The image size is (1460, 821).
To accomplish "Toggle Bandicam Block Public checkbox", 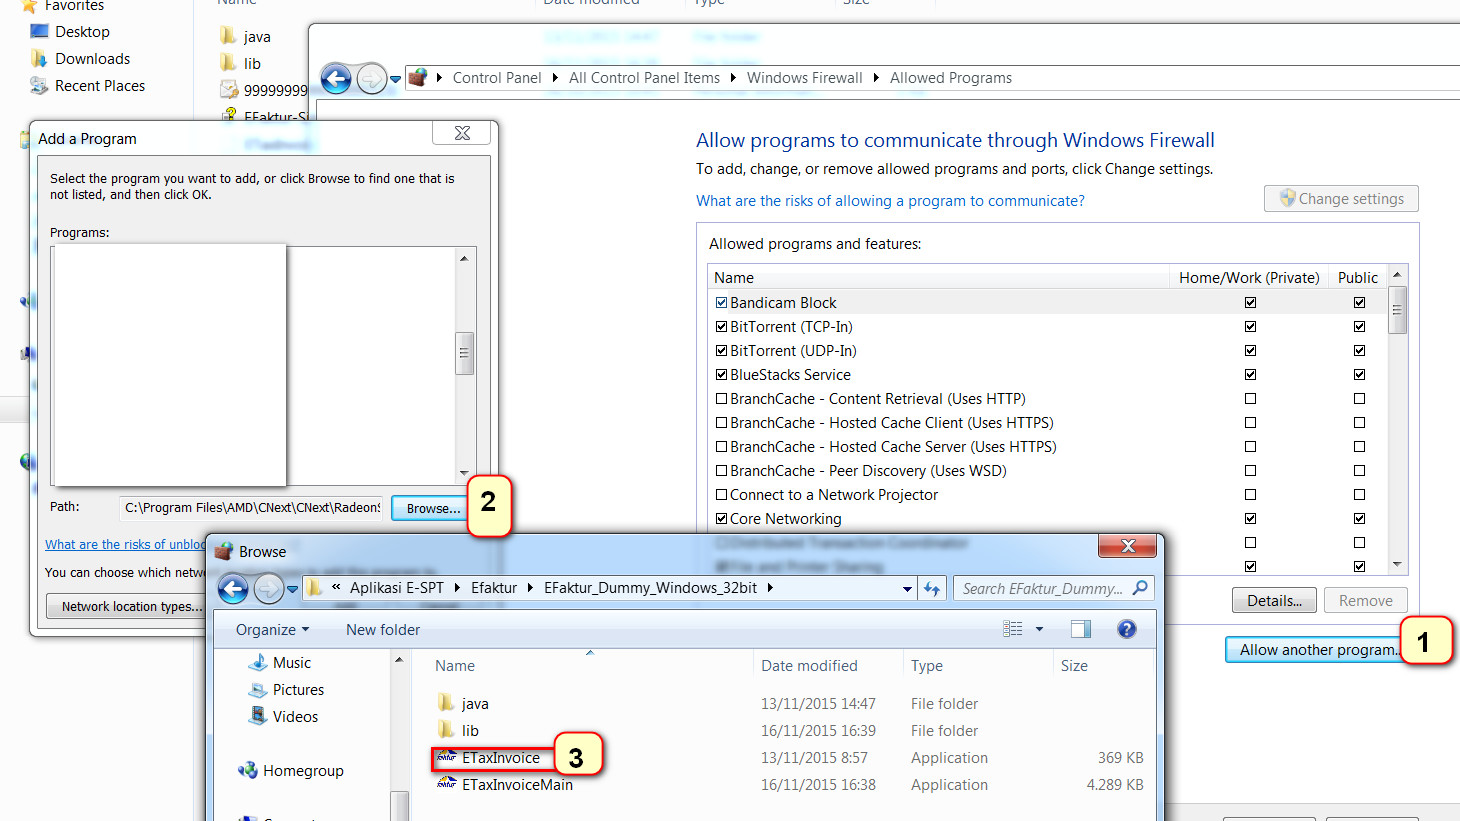I will (x=1359, y=303).
